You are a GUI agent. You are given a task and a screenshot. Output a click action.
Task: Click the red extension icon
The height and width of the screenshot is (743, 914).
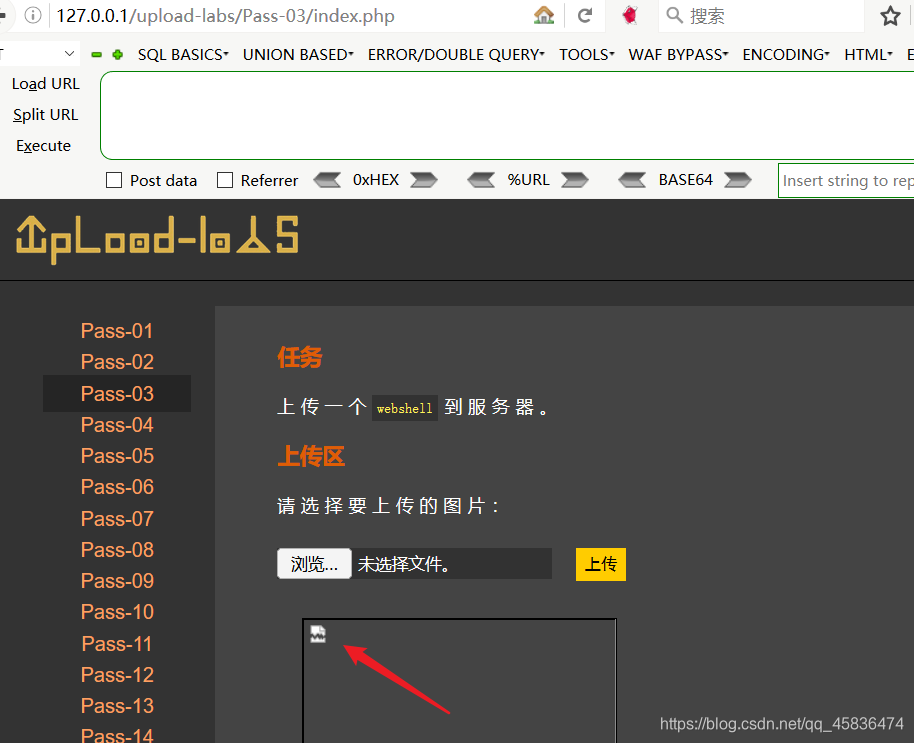[x=630, y=15]
